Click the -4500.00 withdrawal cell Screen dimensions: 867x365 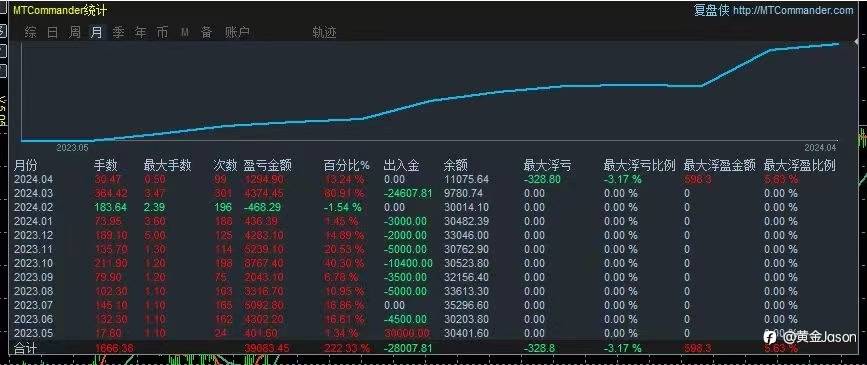point(406,320)
